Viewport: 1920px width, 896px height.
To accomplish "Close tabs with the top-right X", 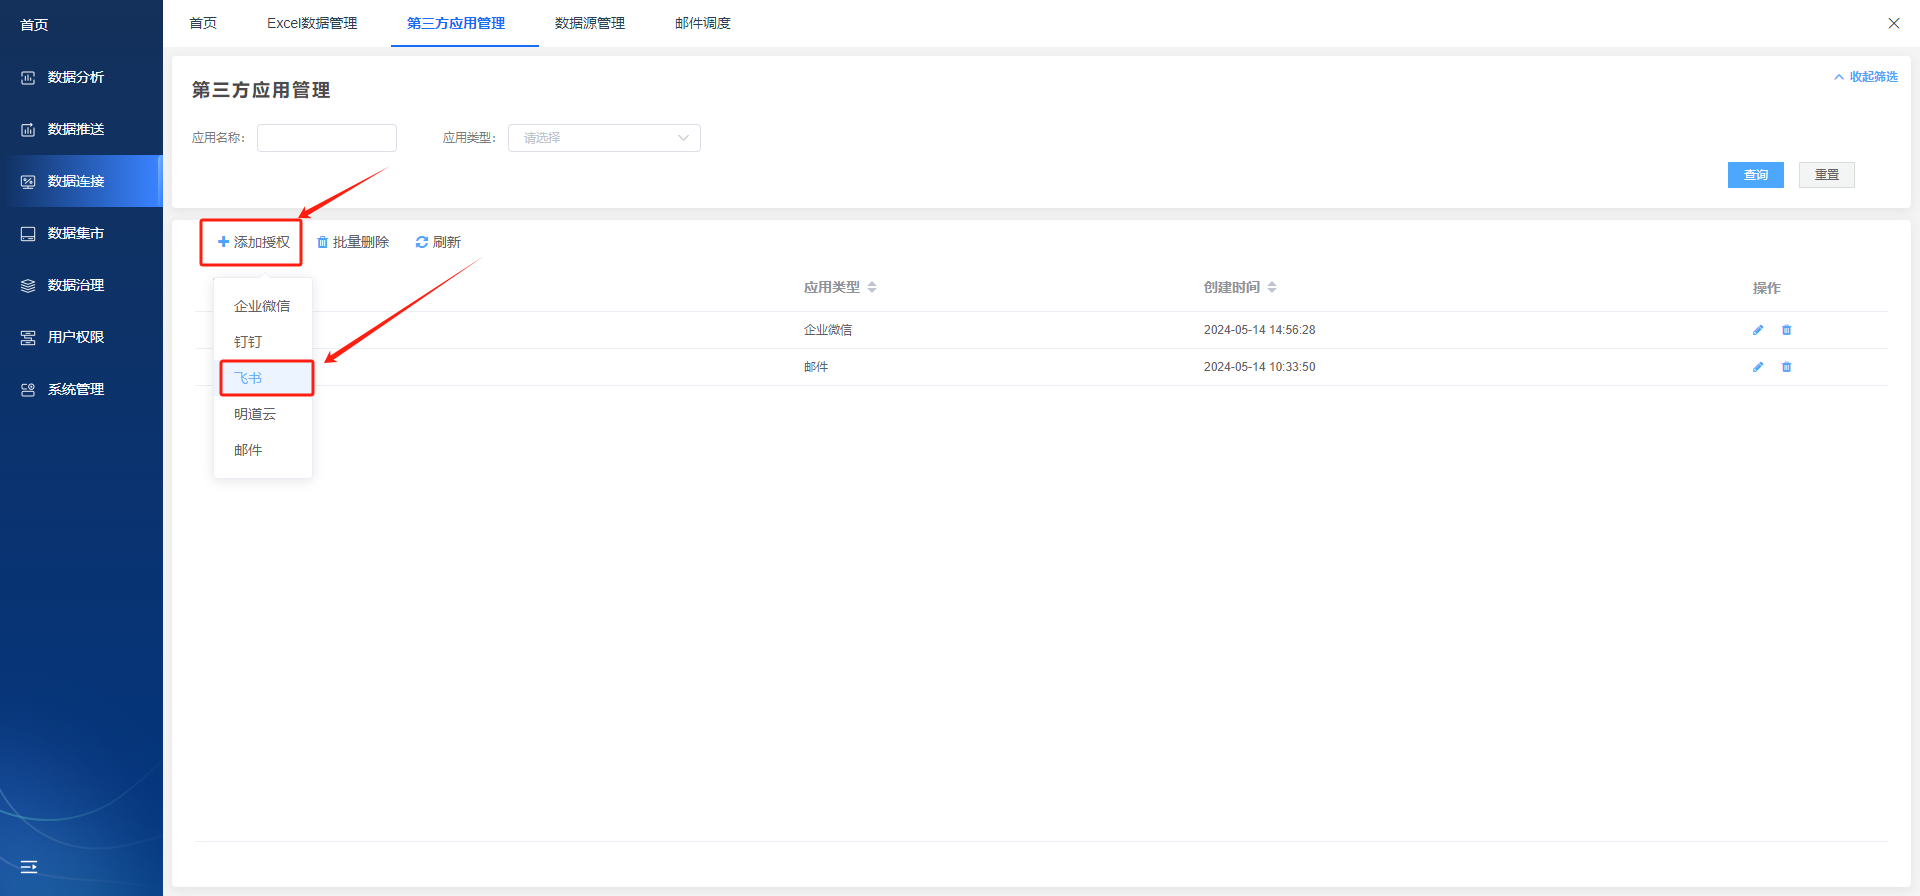I will point(1894,23).
